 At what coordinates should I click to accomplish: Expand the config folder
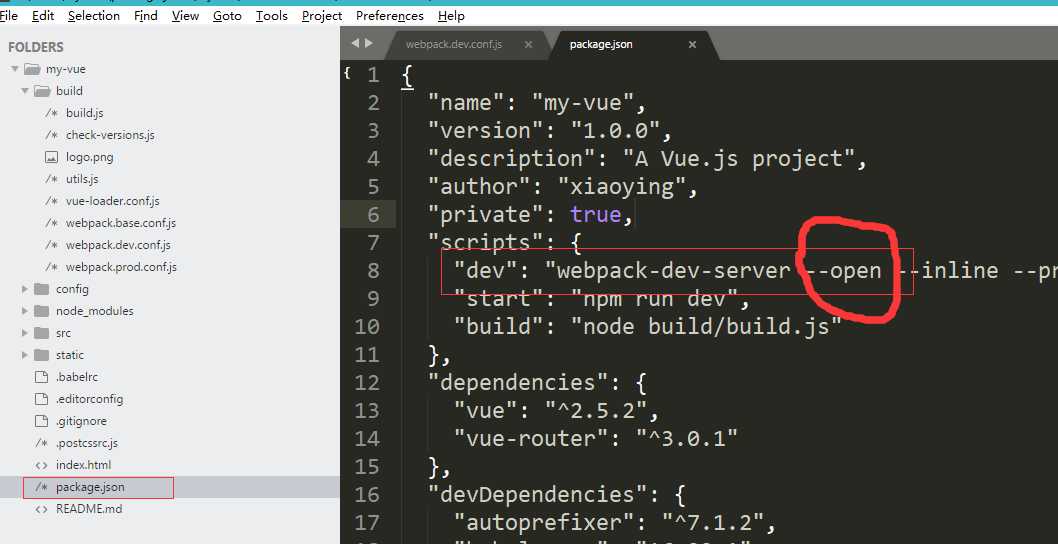[x=25, y=289]
